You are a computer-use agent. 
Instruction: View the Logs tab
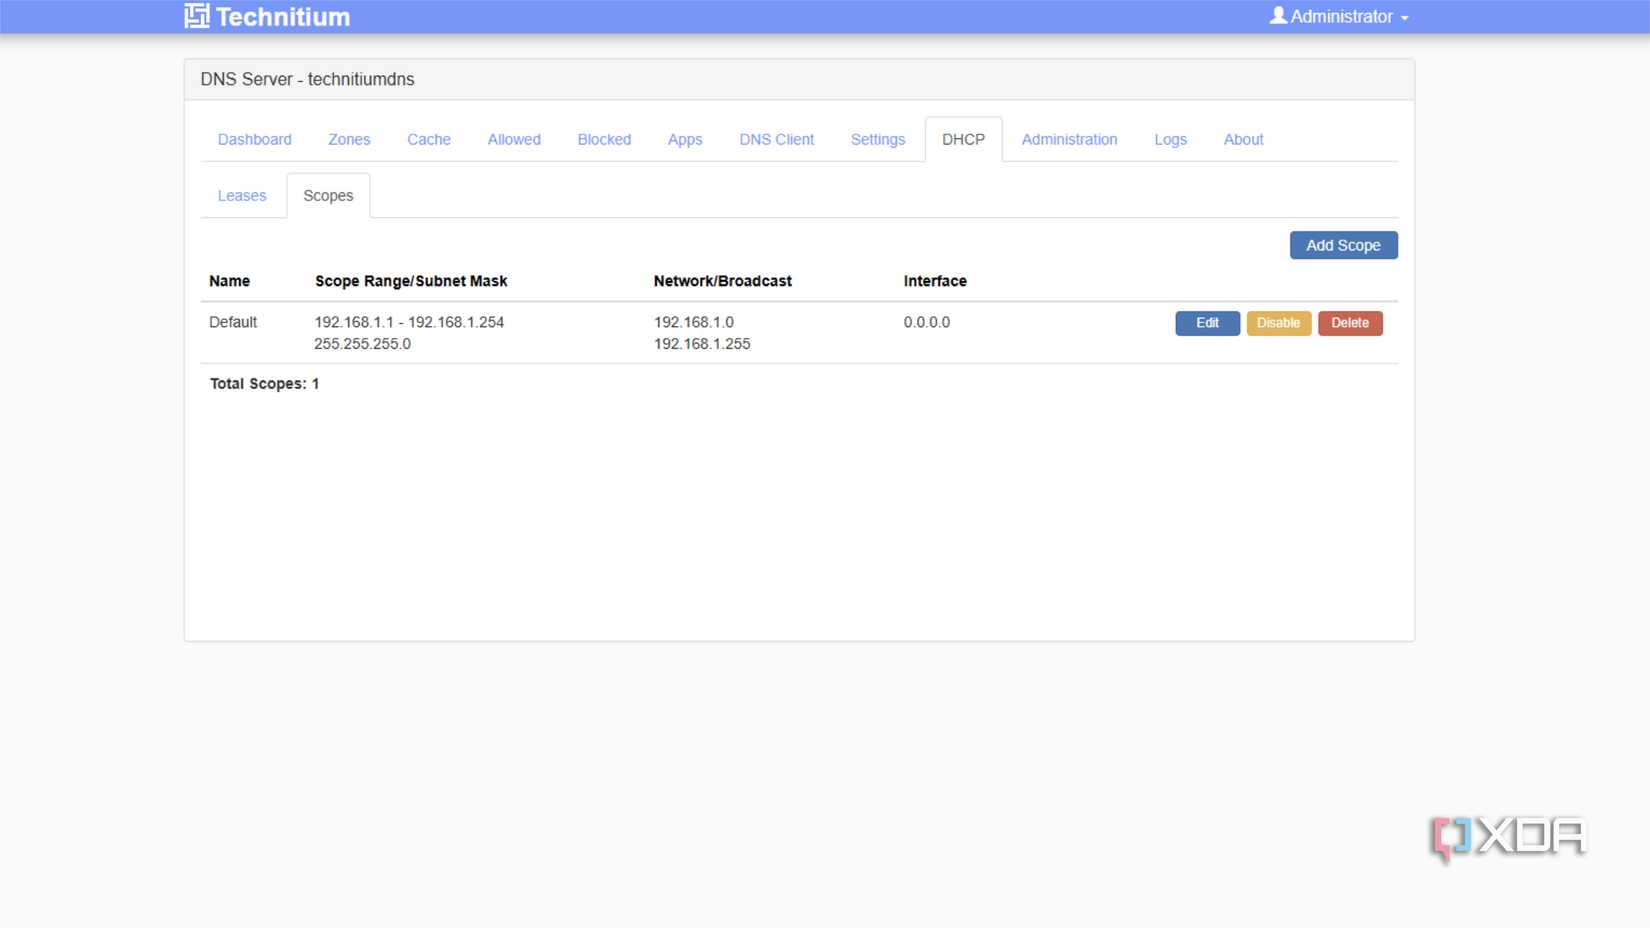pos(1170,139)
